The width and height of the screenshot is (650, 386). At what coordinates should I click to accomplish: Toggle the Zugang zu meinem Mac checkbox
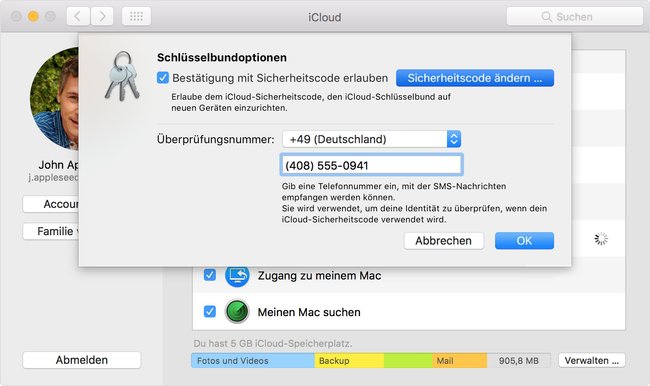(x=210, y=275)
